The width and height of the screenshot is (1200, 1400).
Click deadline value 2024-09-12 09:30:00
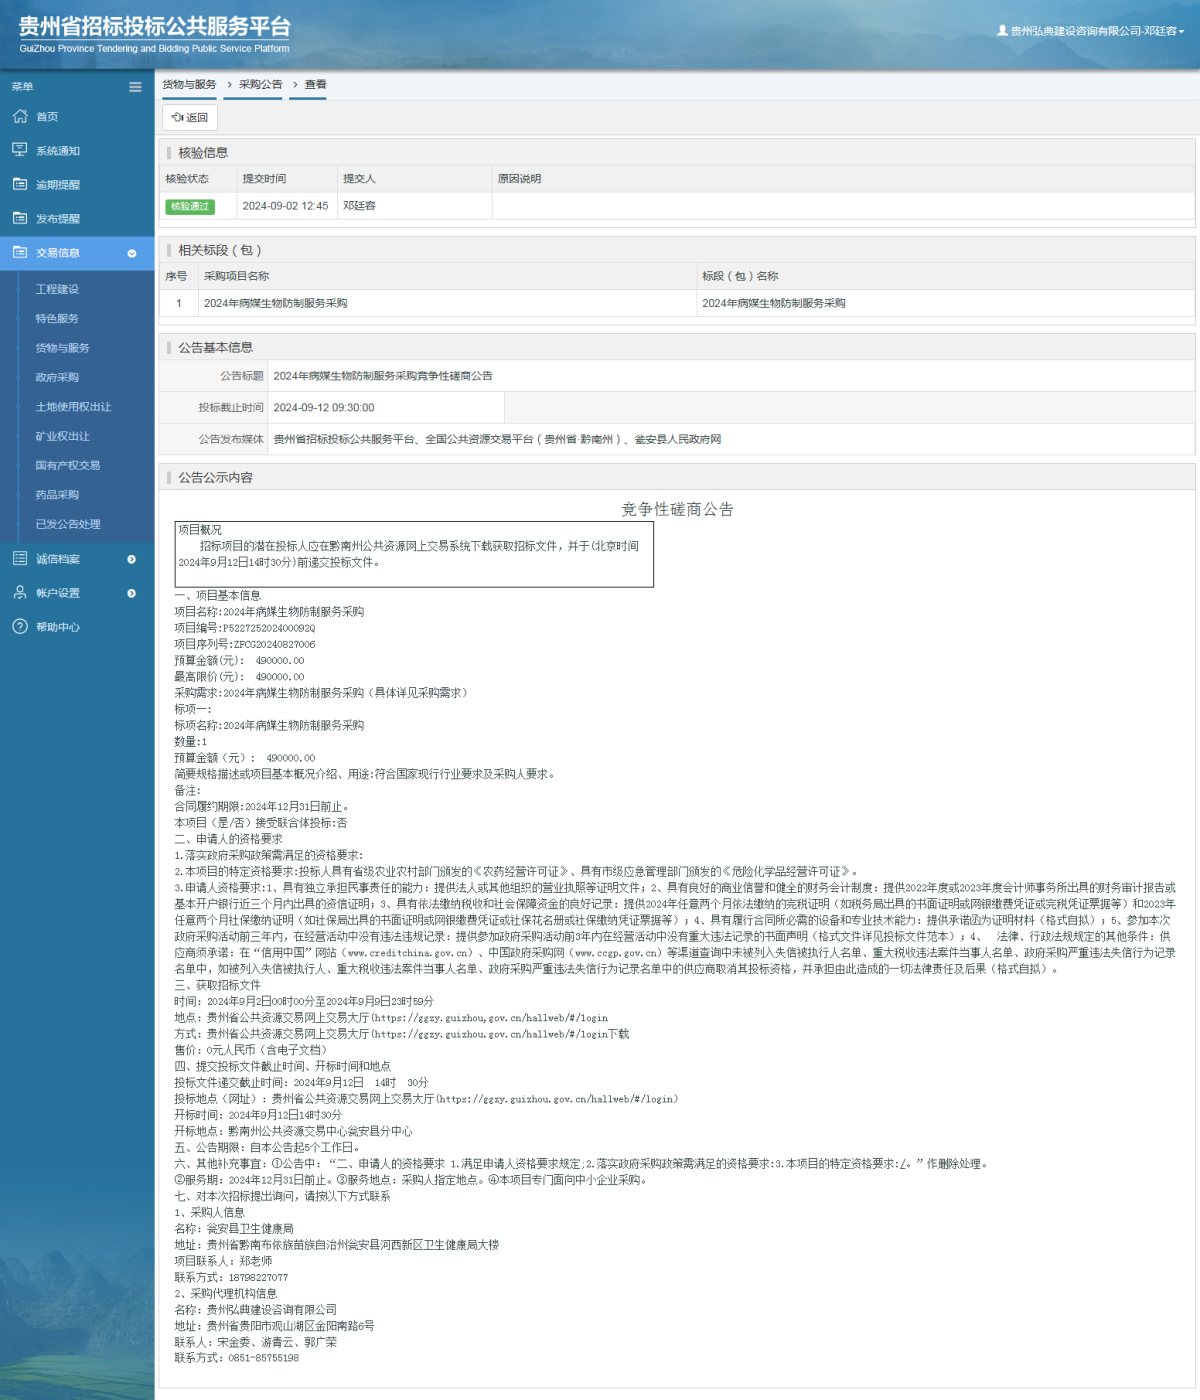tap(324, 408)
